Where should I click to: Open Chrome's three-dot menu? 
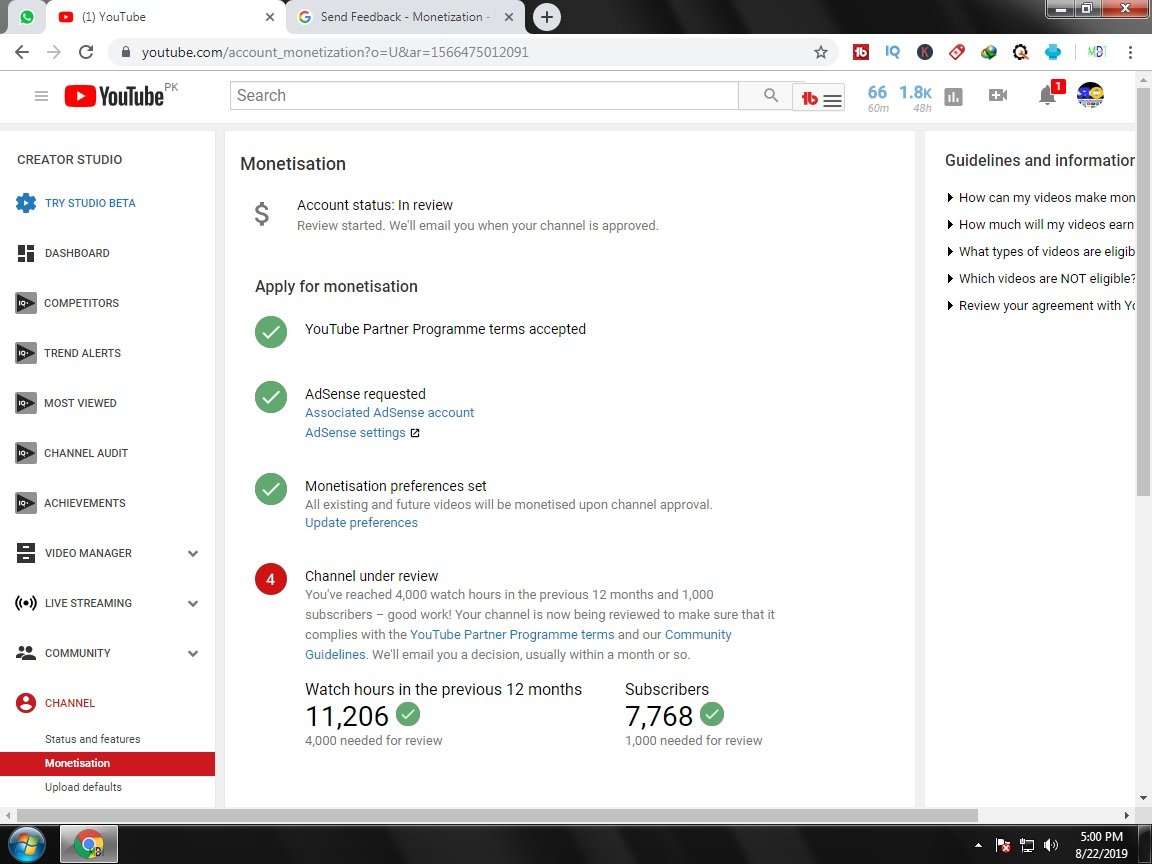pyautogui.click(x=1130, y=52)
